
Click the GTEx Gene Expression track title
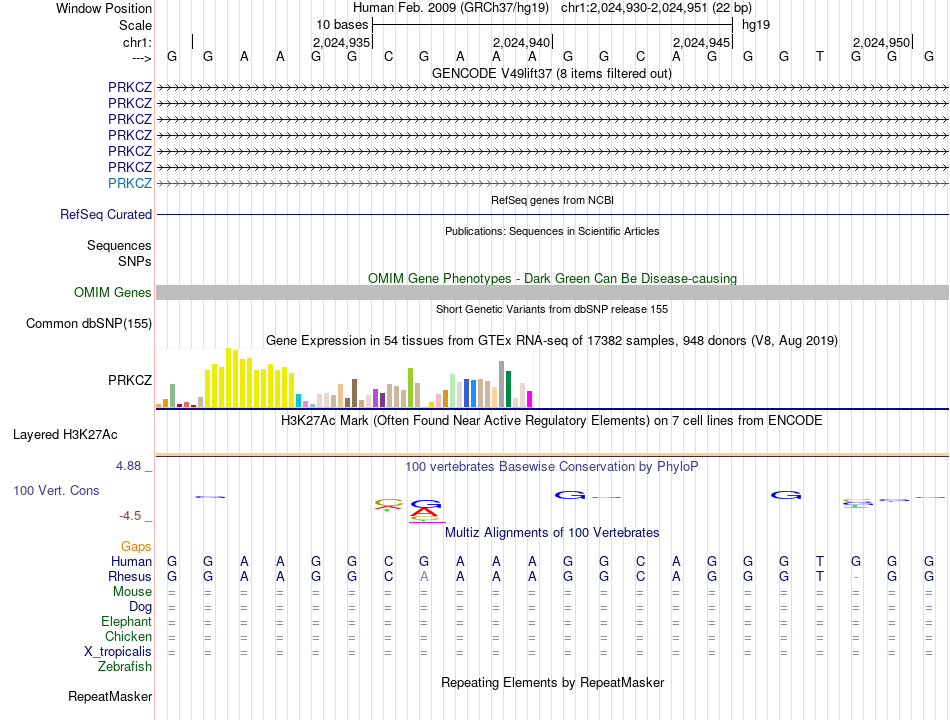(551, 341)
